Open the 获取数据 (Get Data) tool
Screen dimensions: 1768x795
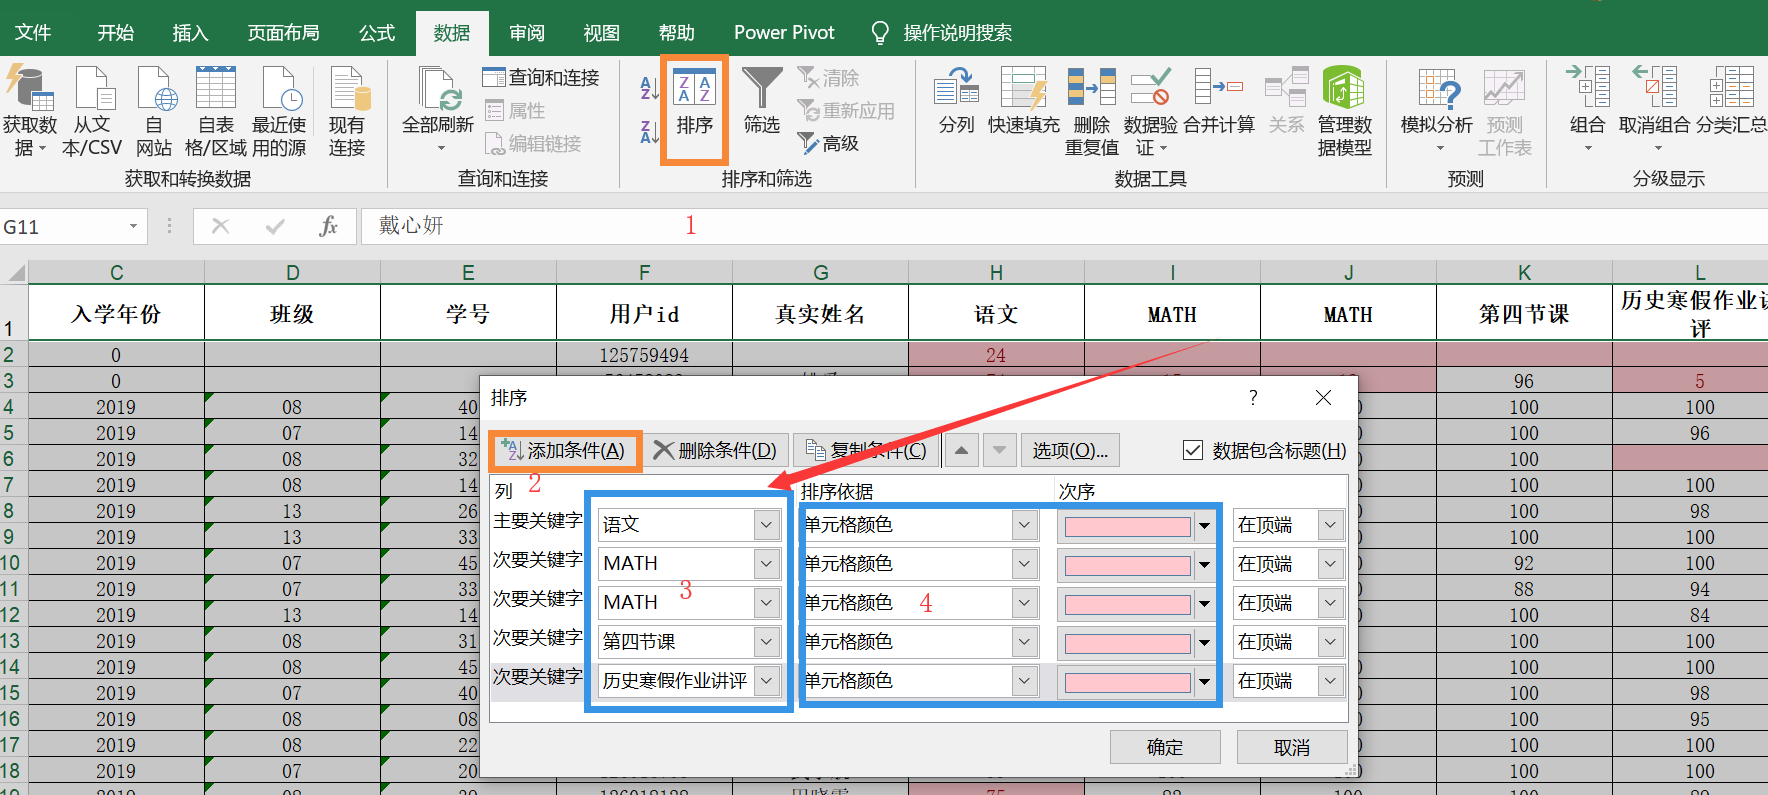tap(29, 111)
